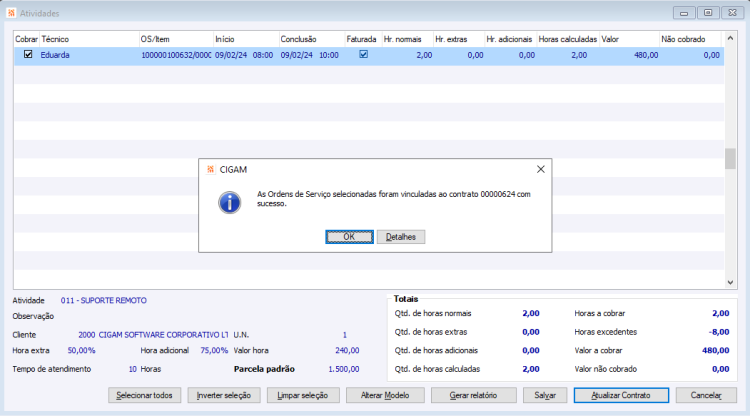Click the vertical scrollbar thumb
The height and width of the screenshot is (416, 750).
(x=730, y=159)
